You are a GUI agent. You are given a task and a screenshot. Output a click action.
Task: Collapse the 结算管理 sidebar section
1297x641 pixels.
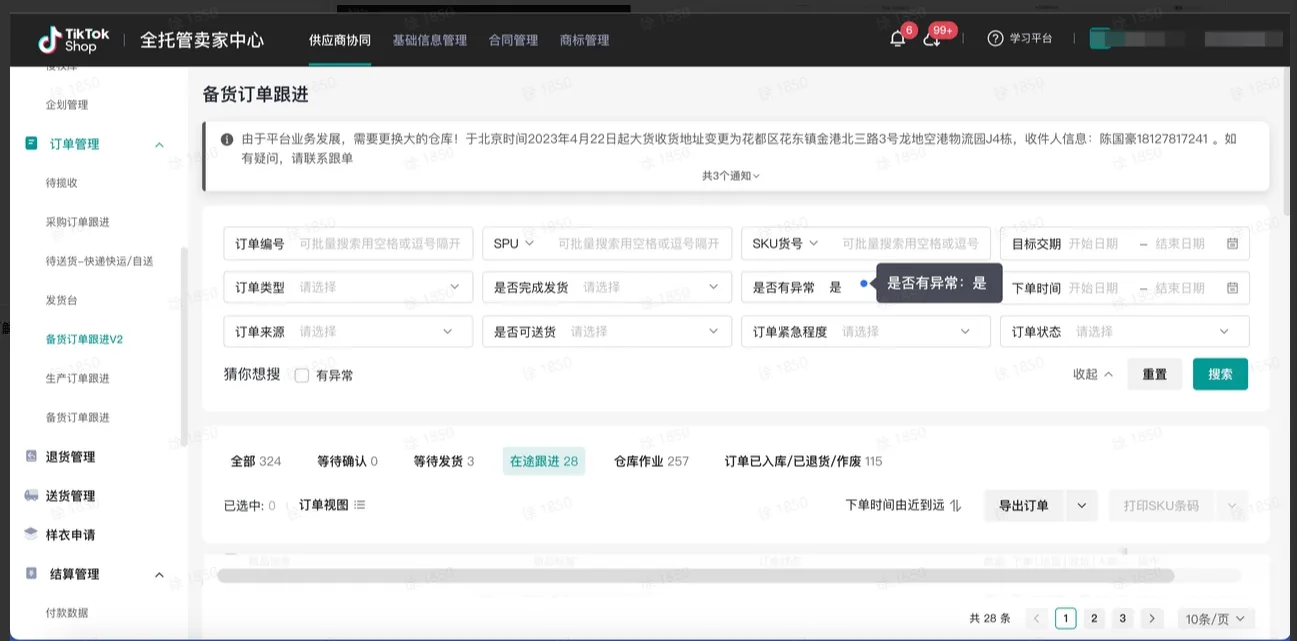point(159,575)
